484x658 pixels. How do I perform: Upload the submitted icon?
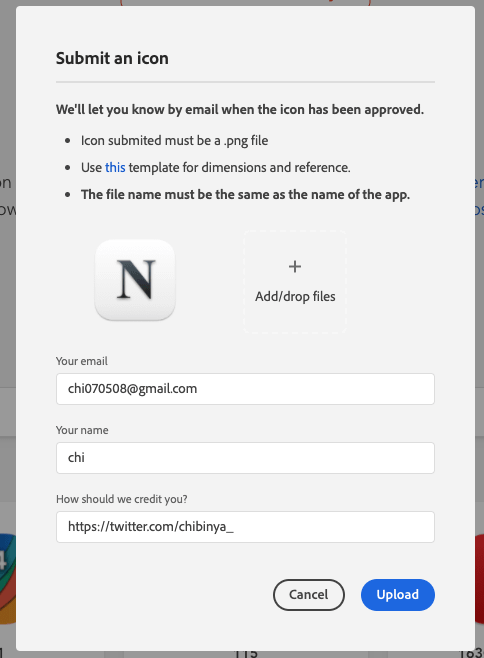[398, 595]
